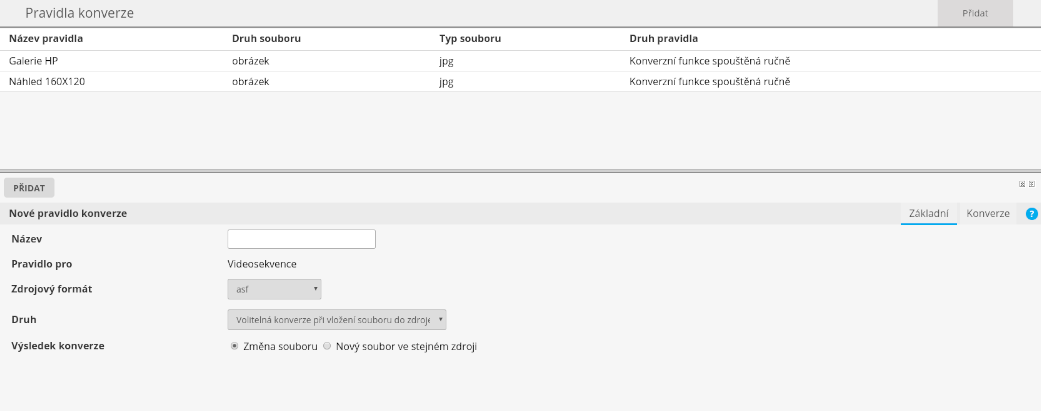Choose Nový soubor ve stejném zdroji
1041x411 pixels.
tap(327, 346)
